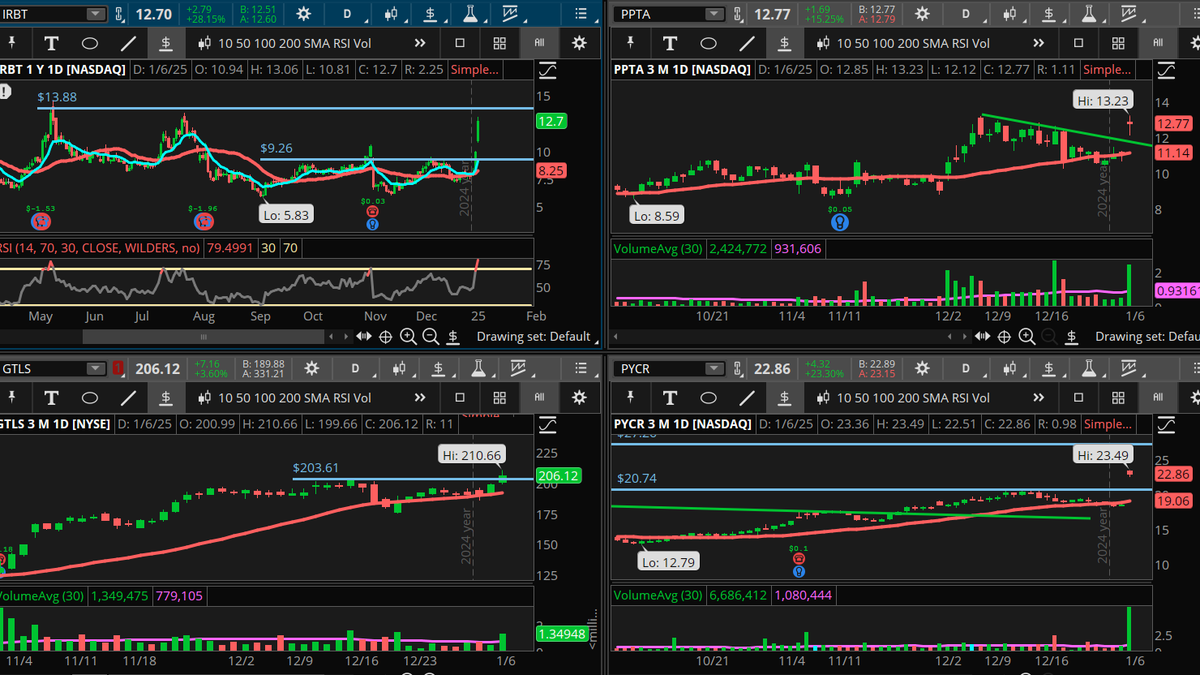This screenshot has width=1200, height=675.
Task: Open chart settings gear in IRBT header
Action: pos(306,14)
